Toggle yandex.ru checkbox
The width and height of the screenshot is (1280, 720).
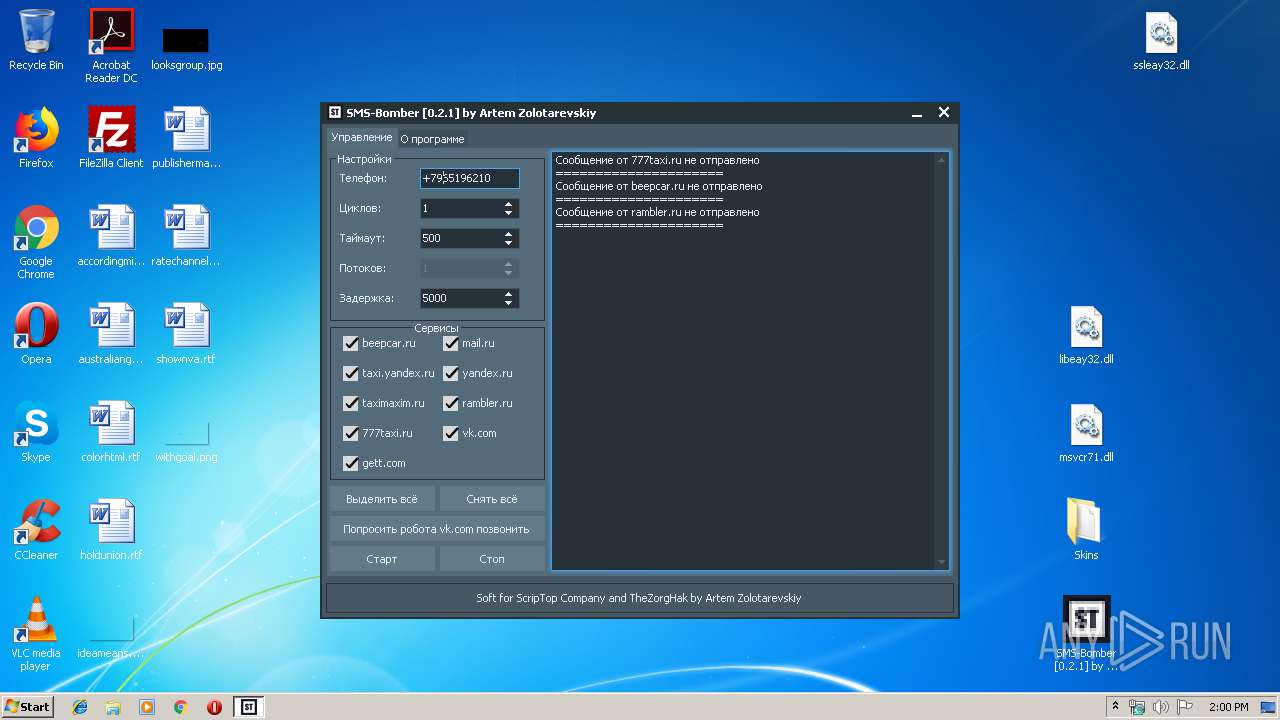coord(451,373)
